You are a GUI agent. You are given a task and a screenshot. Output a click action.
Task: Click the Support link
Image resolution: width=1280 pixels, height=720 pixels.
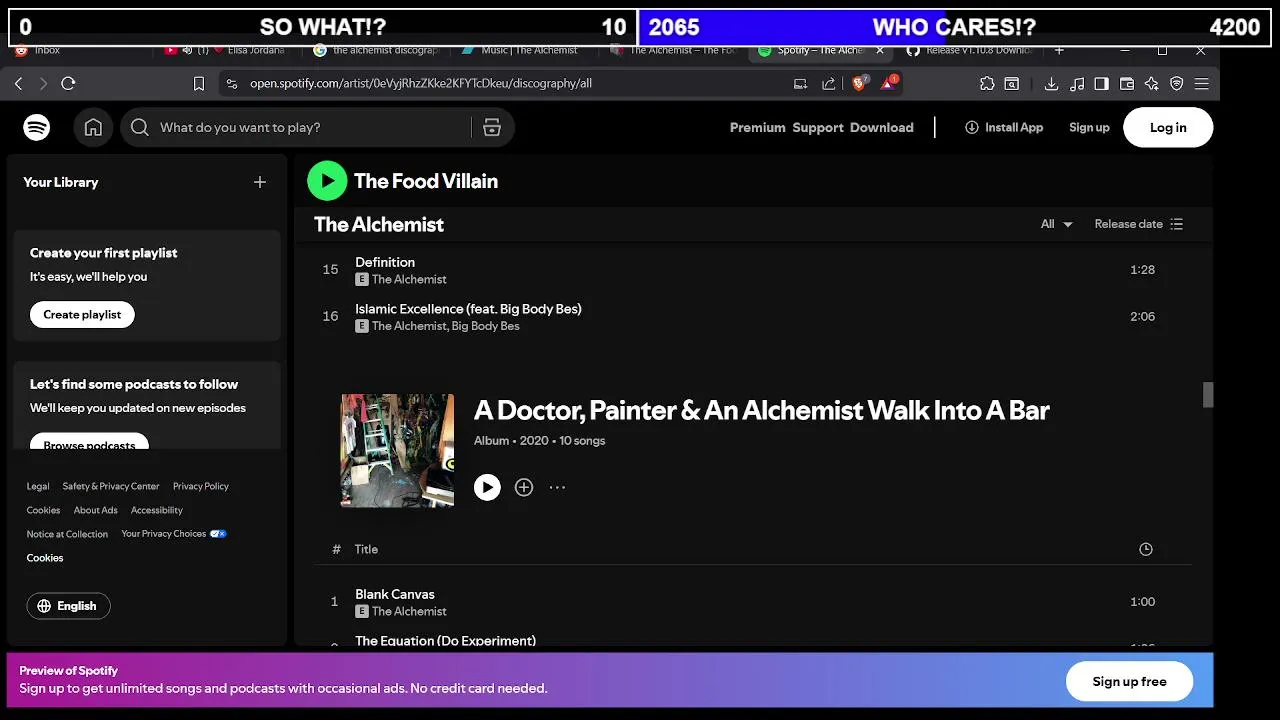pos(818,127)
